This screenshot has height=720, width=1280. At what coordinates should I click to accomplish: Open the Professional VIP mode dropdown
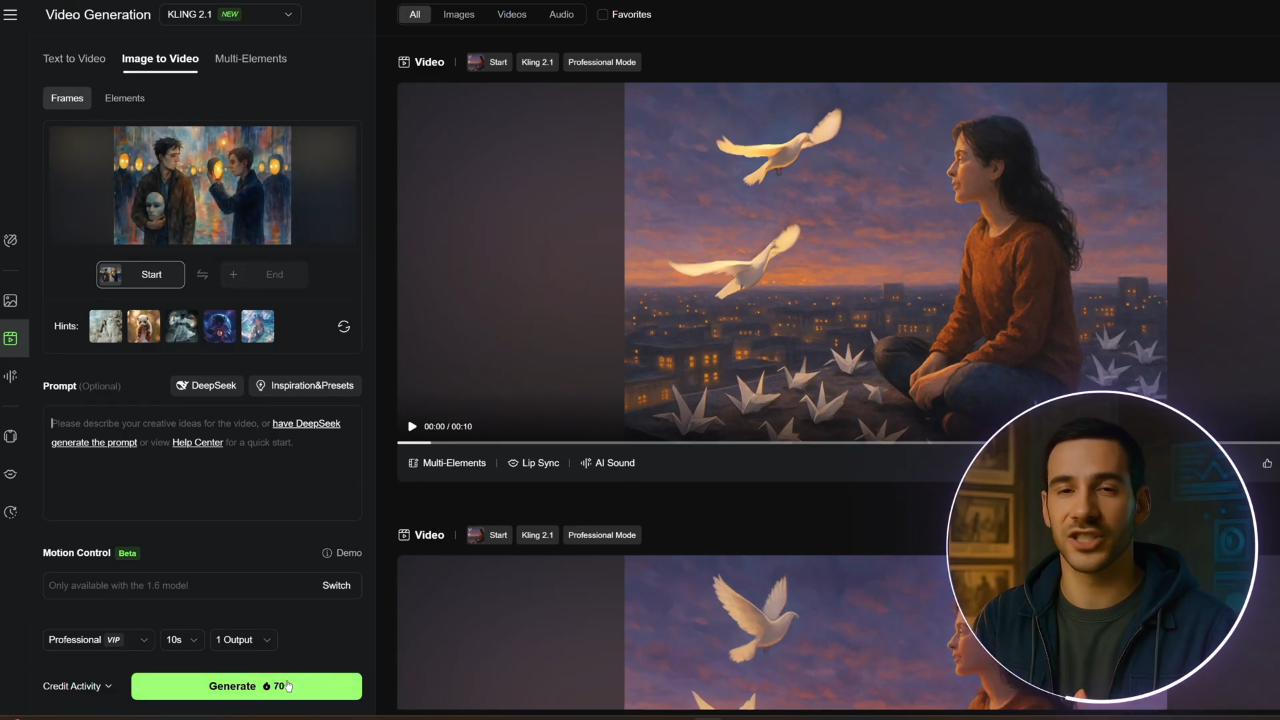pos(99,640)
